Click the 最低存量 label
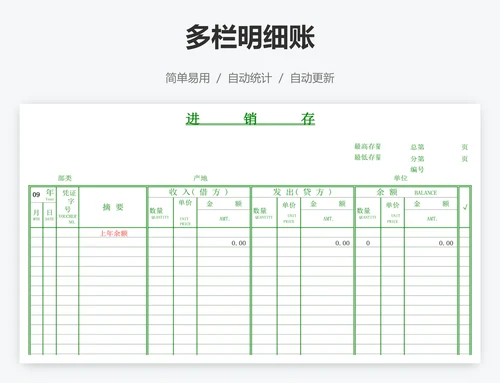Image resolution: width=500 pixels, height=383 pixels. [367, 157]
